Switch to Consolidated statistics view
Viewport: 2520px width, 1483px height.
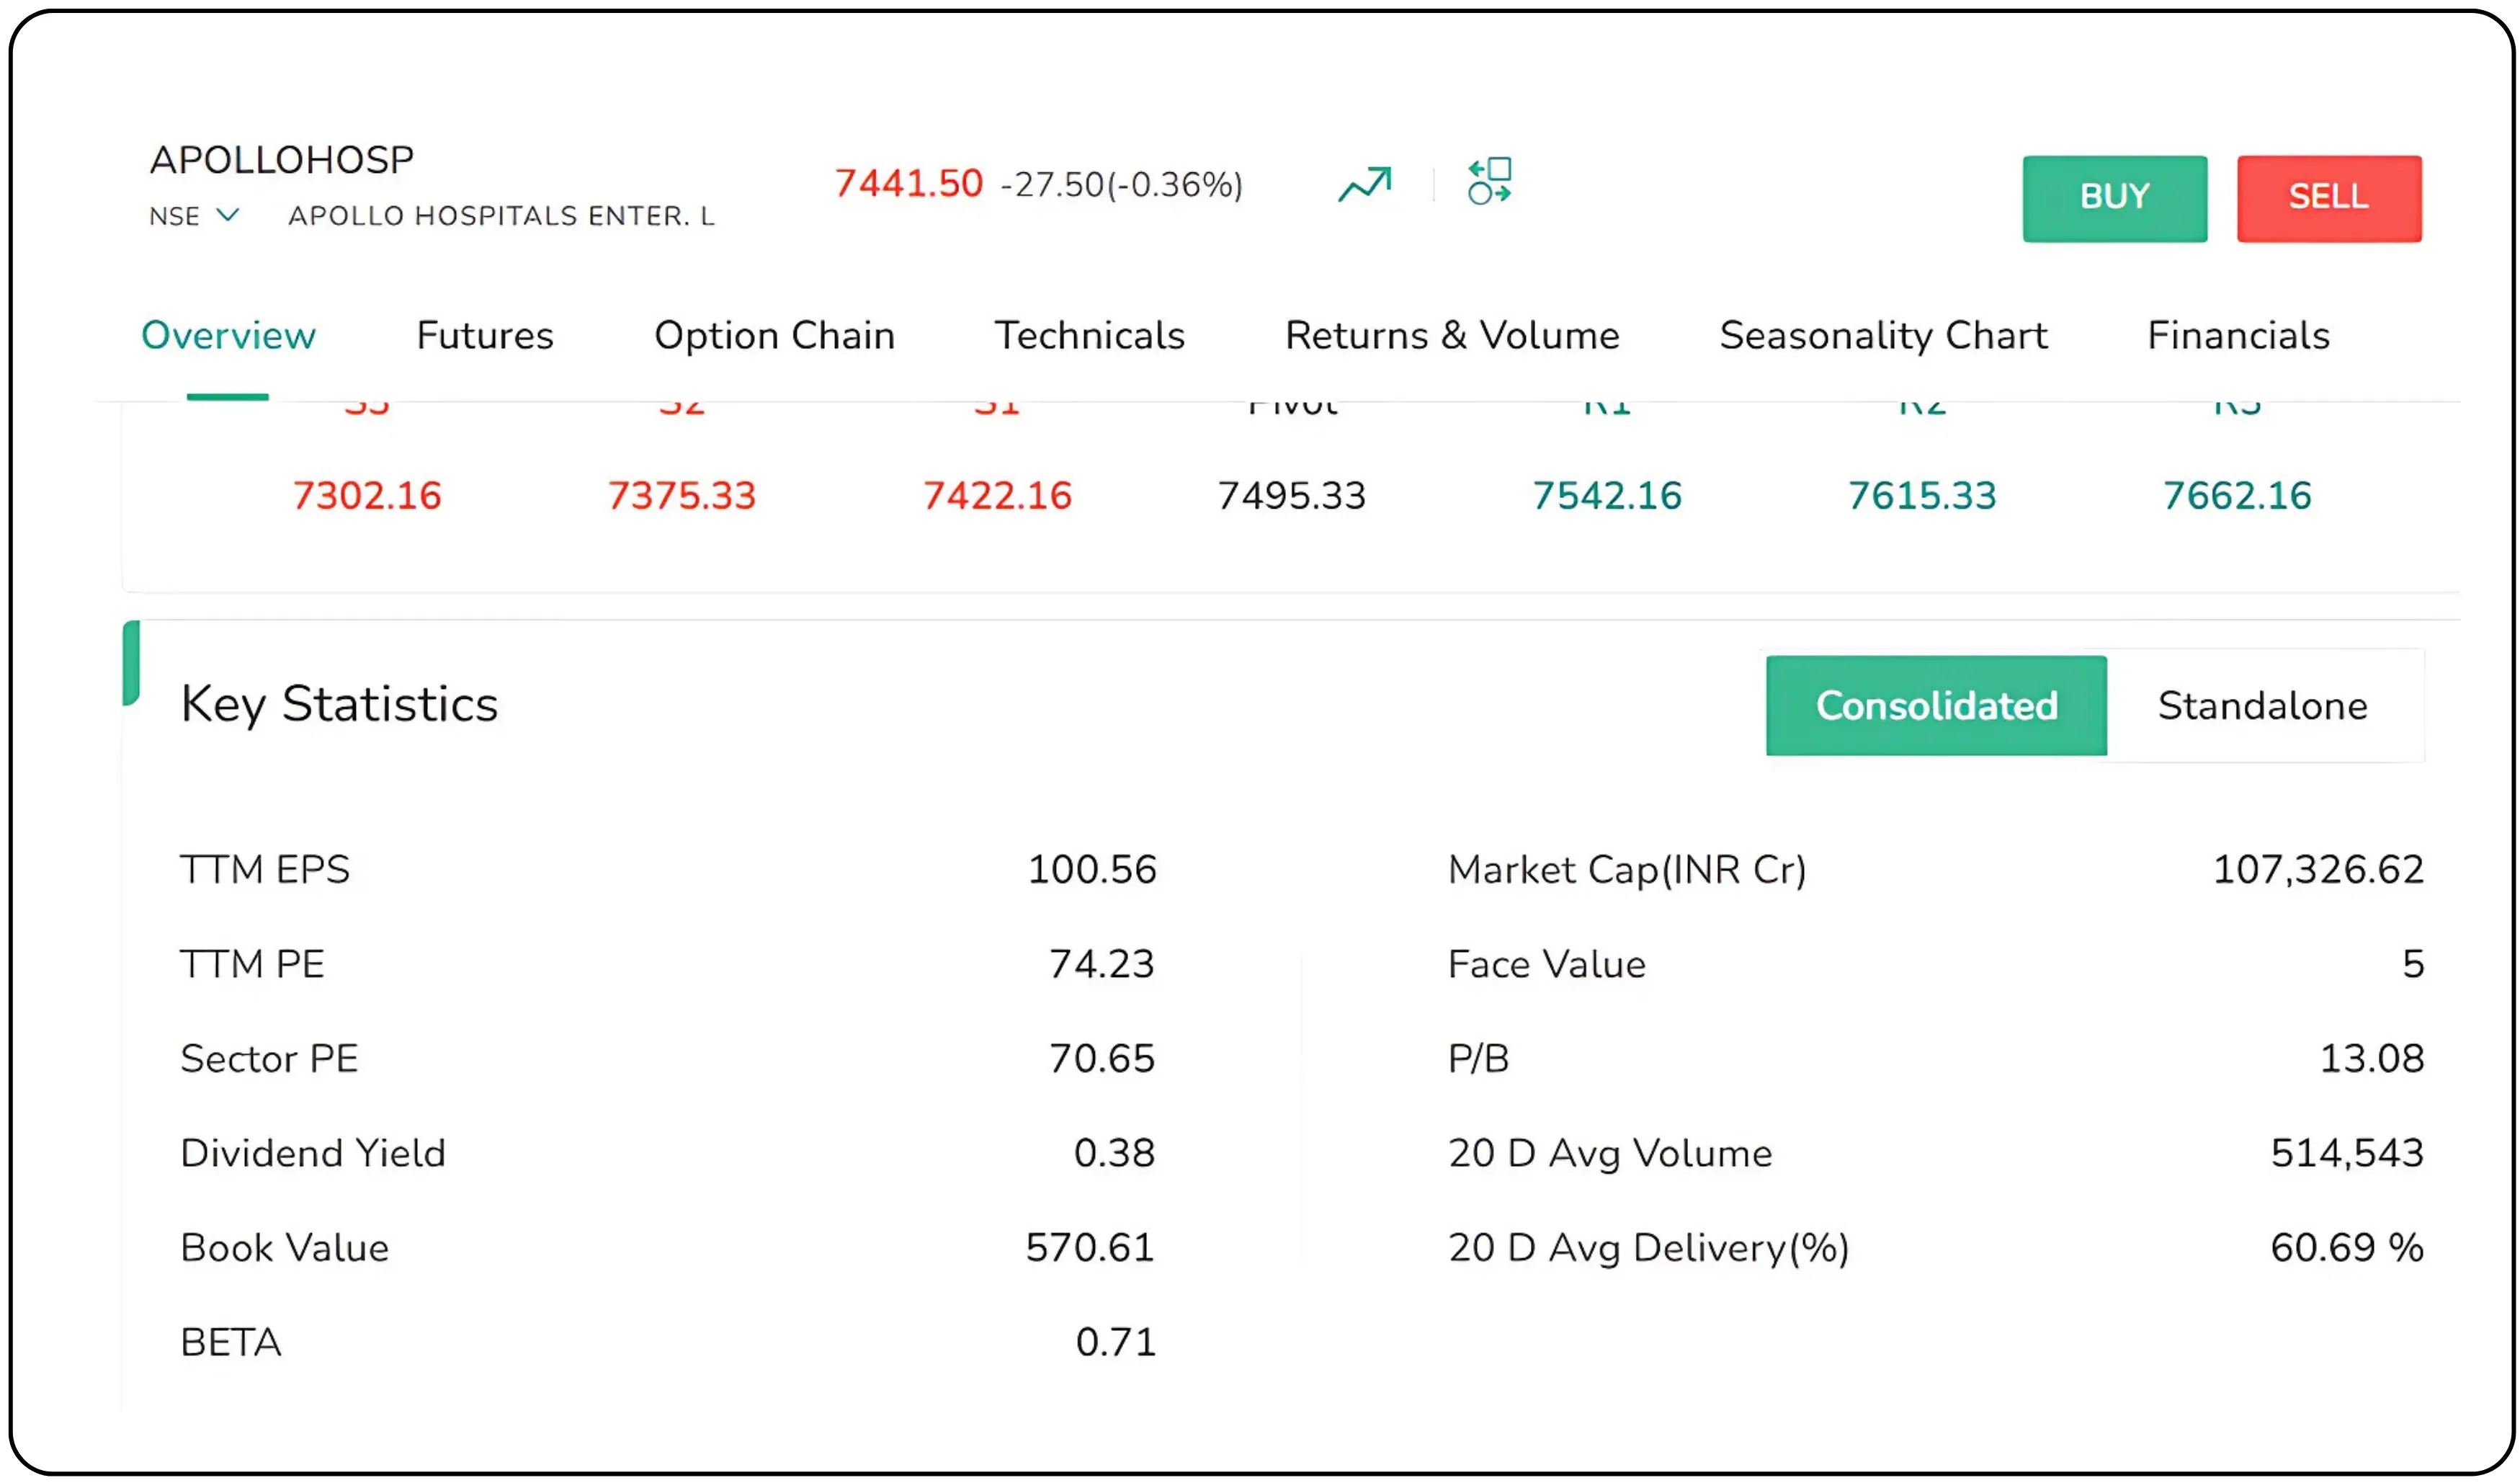pyautogui.click(x=1936, y=706)
